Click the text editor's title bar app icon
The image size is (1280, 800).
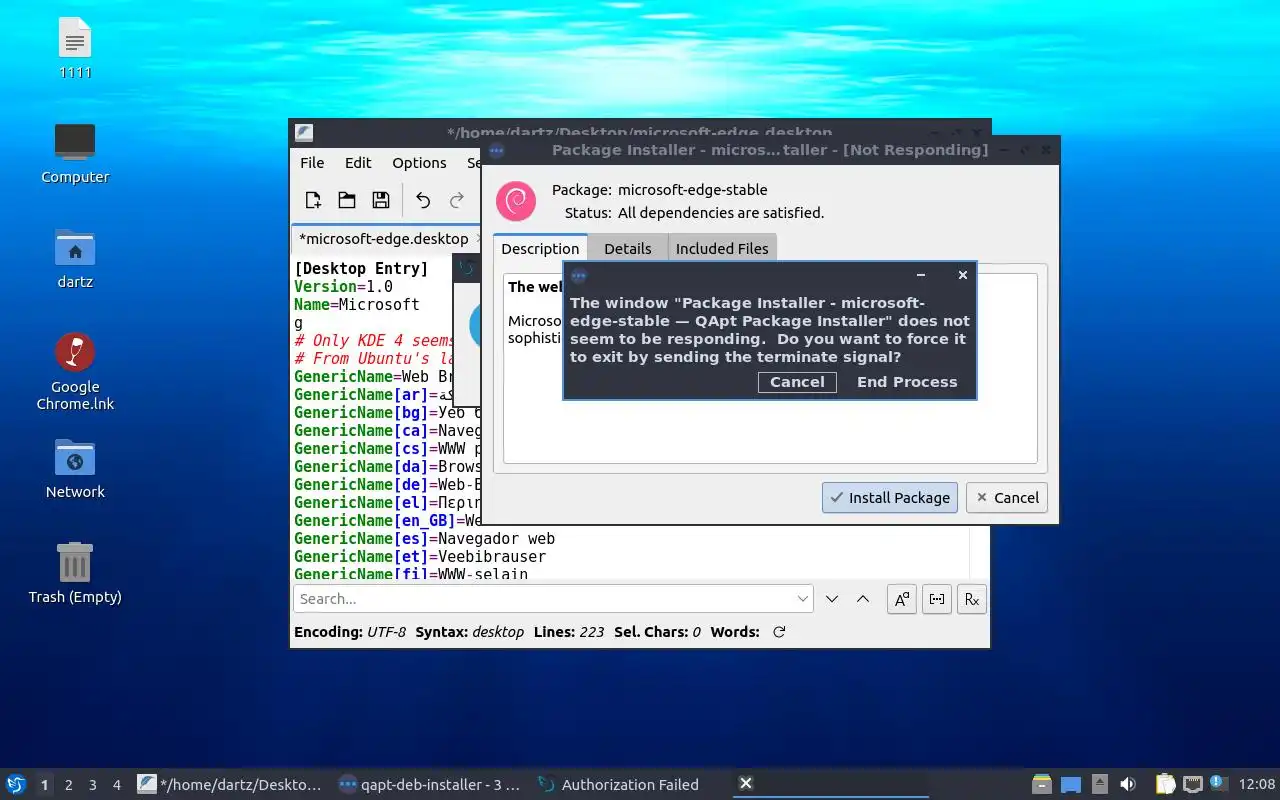(304, 132)
